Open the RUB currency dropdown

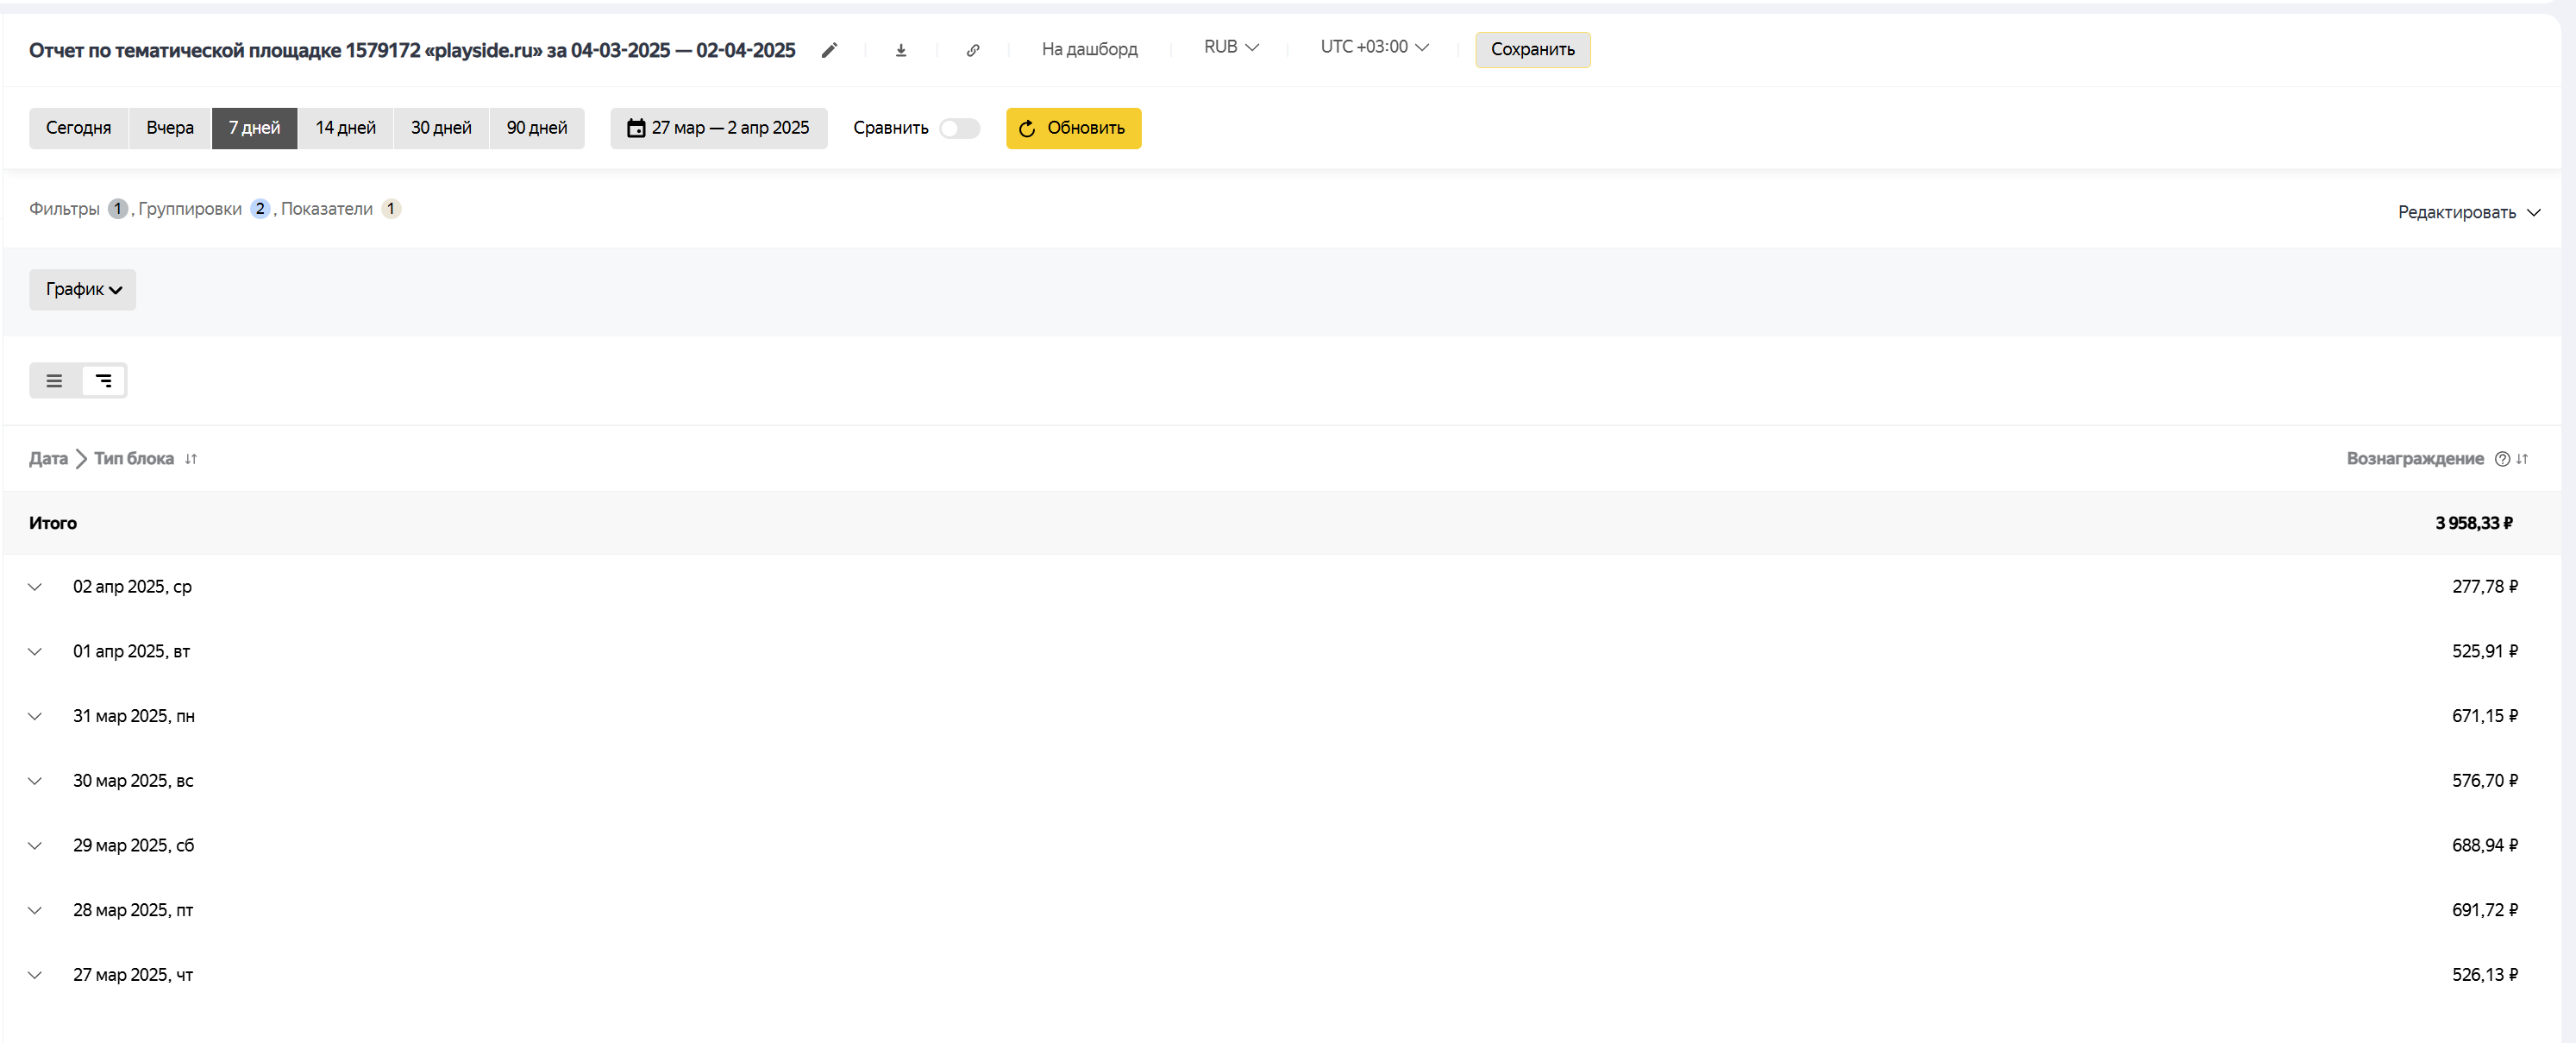point(1231,47)
